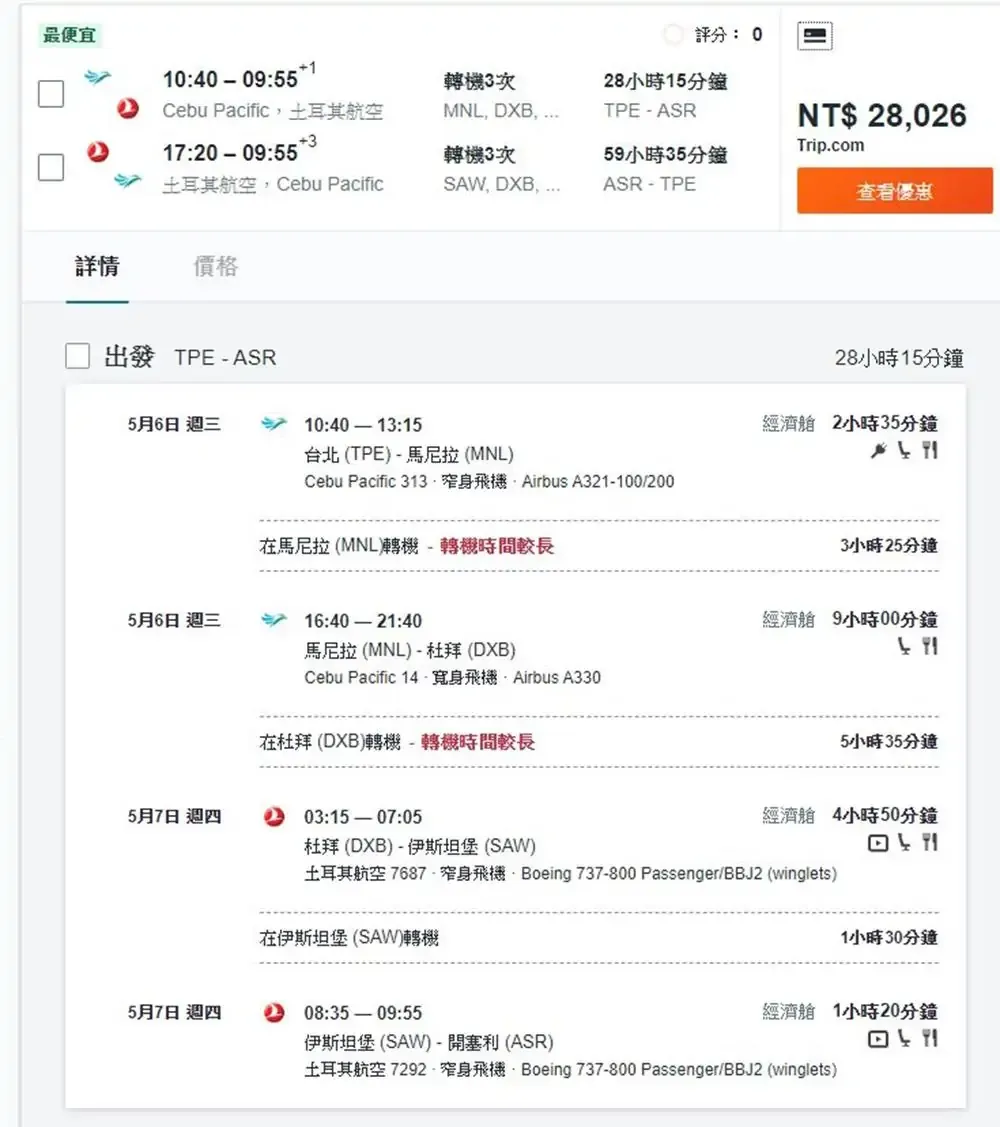Click the 查看優惠 orange button
Image resolution: width=1000 pixels, height=1127 pixels.
895,190
